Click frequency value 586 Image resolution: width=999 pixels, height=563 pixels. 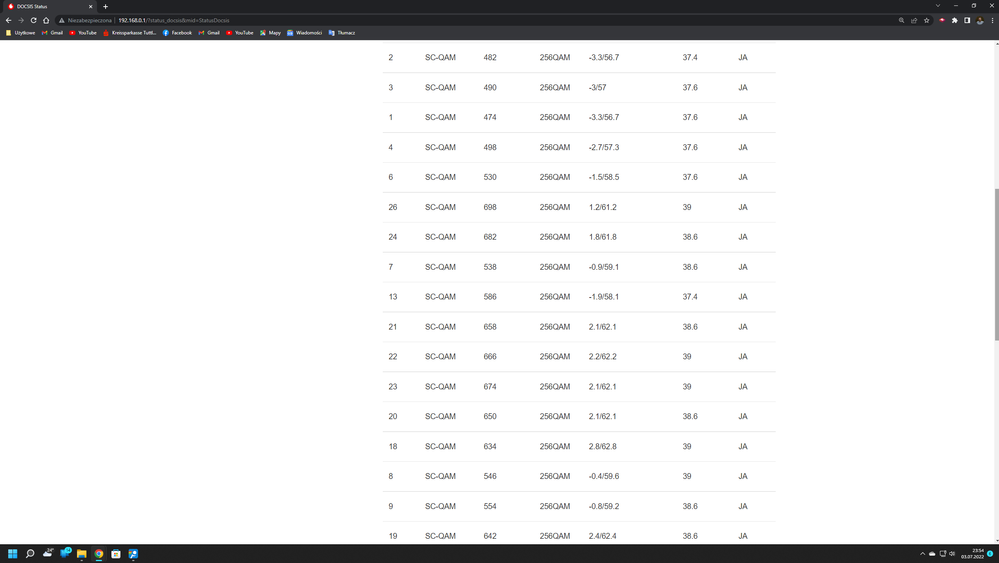(490, 297)
